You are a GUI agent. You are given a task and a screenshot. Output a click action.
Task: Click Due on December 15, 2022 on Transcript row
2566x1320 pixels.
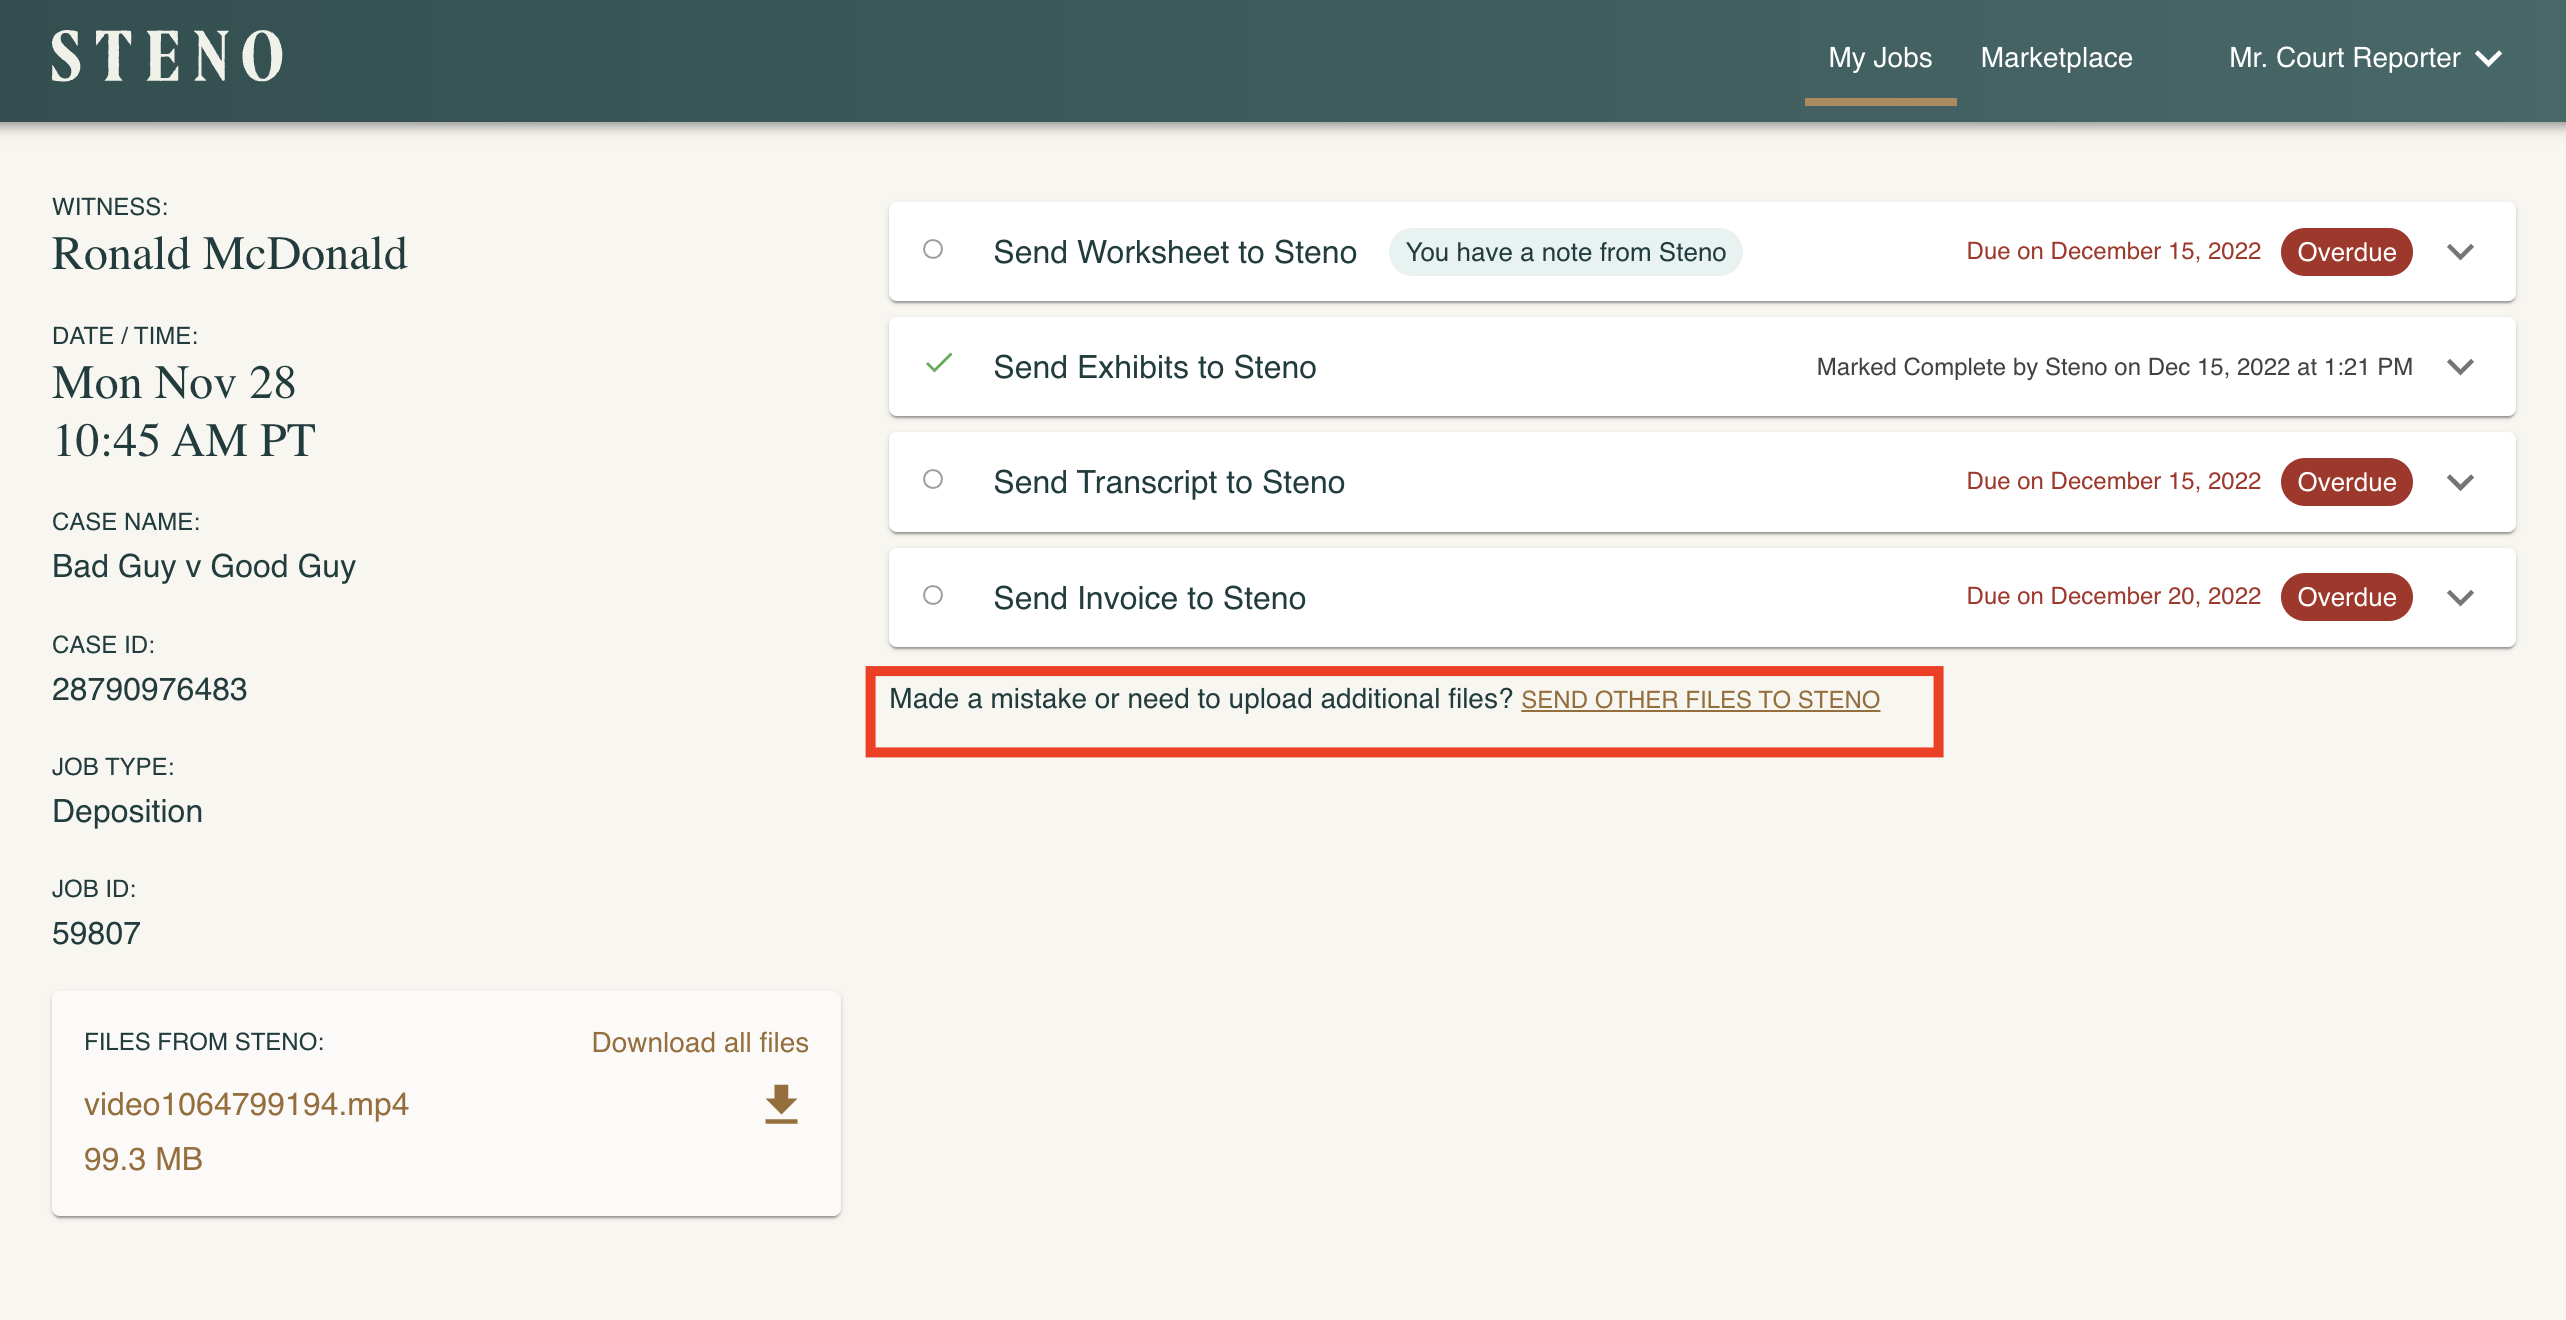pyautogui.click(x=2113, y=481)
